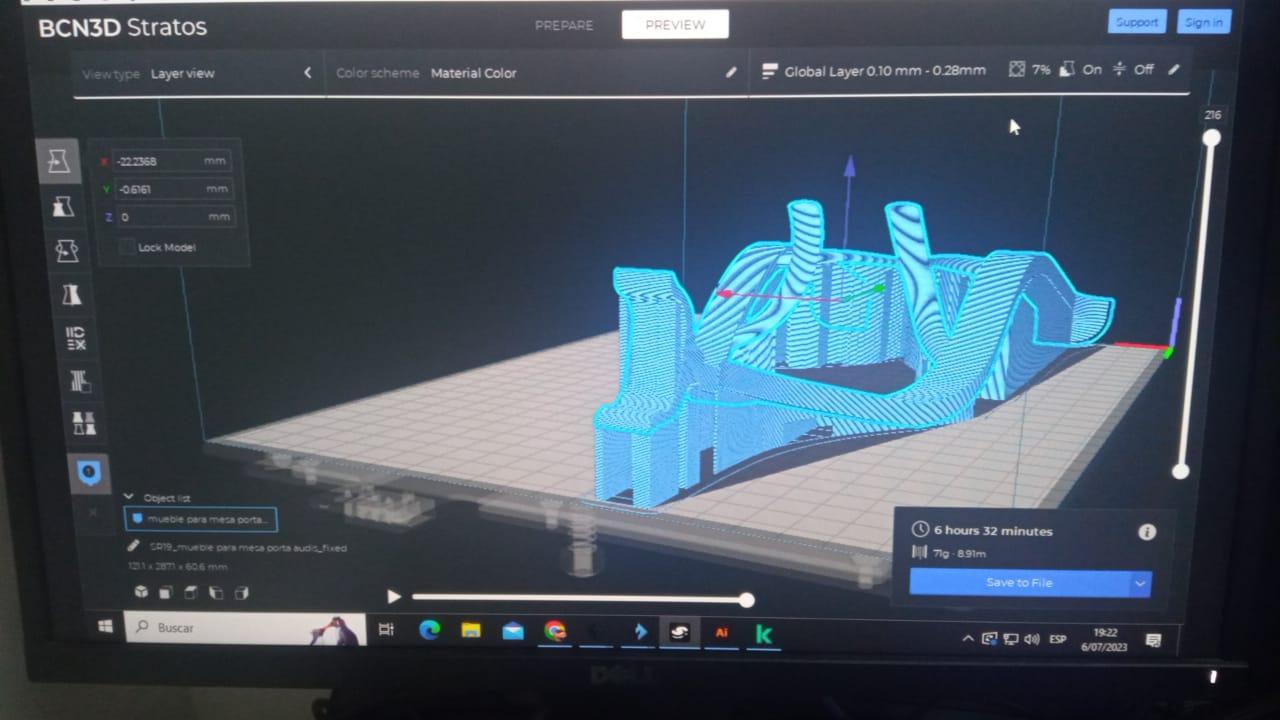Image resolution: width=1280 pixels, height=720 pixels.
Task: Open the Per Model Settings tool
Action: coord(75,338)
